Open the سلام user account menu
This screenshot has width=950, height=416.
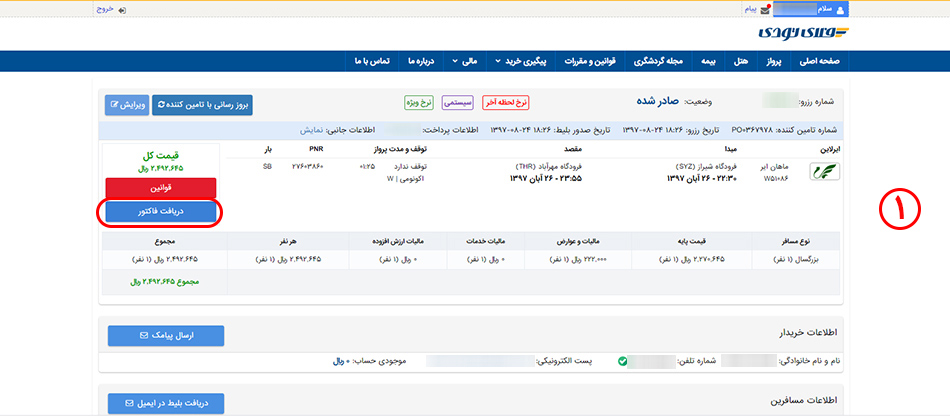(x=811, y=9)
